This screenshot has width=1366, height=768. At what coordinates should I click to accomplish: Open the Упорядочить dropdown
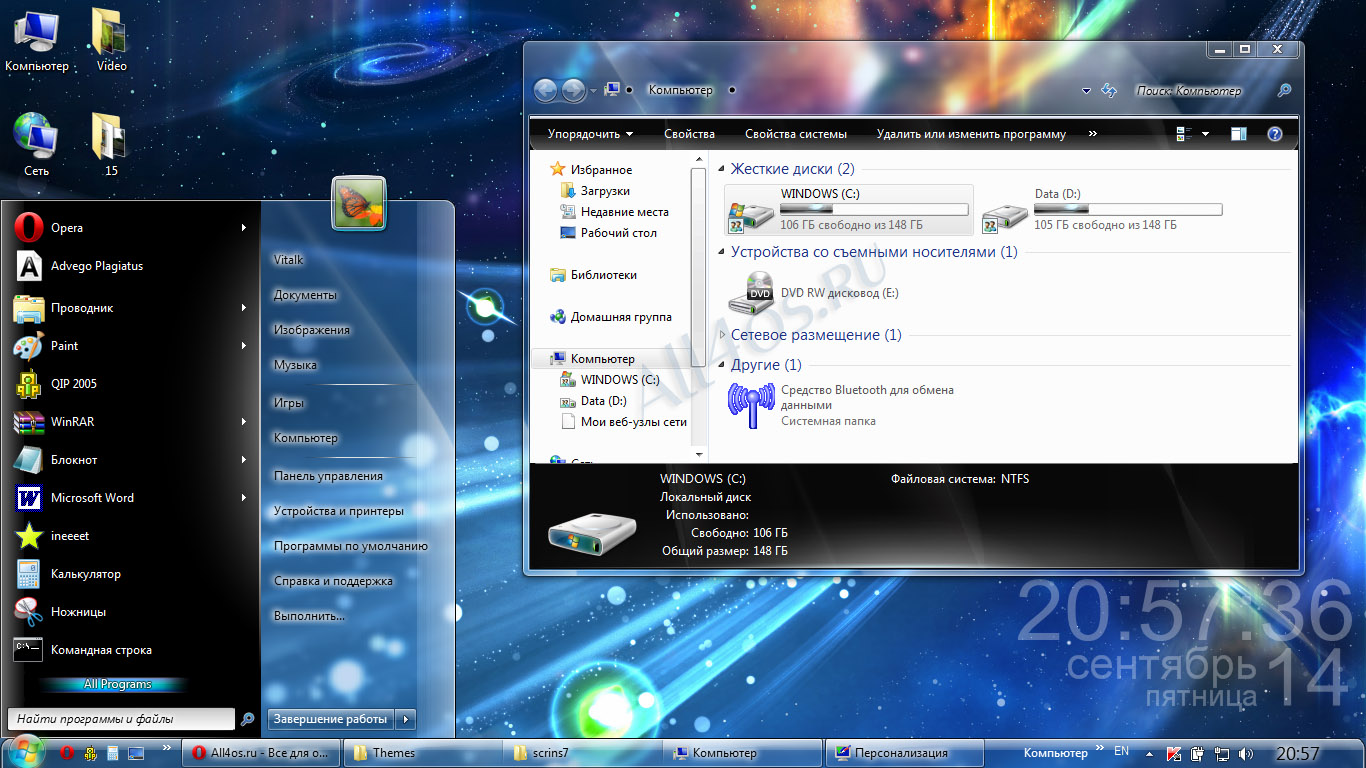point(590,134)
